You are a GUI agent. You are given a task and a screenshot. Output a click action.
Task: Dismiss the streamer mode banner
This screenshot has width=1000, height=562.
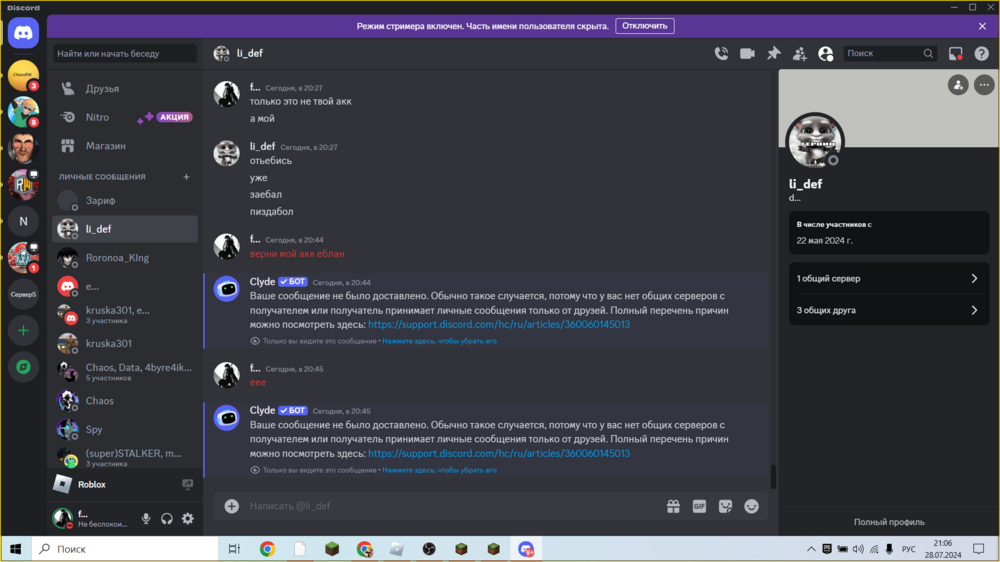pos(982,26)
